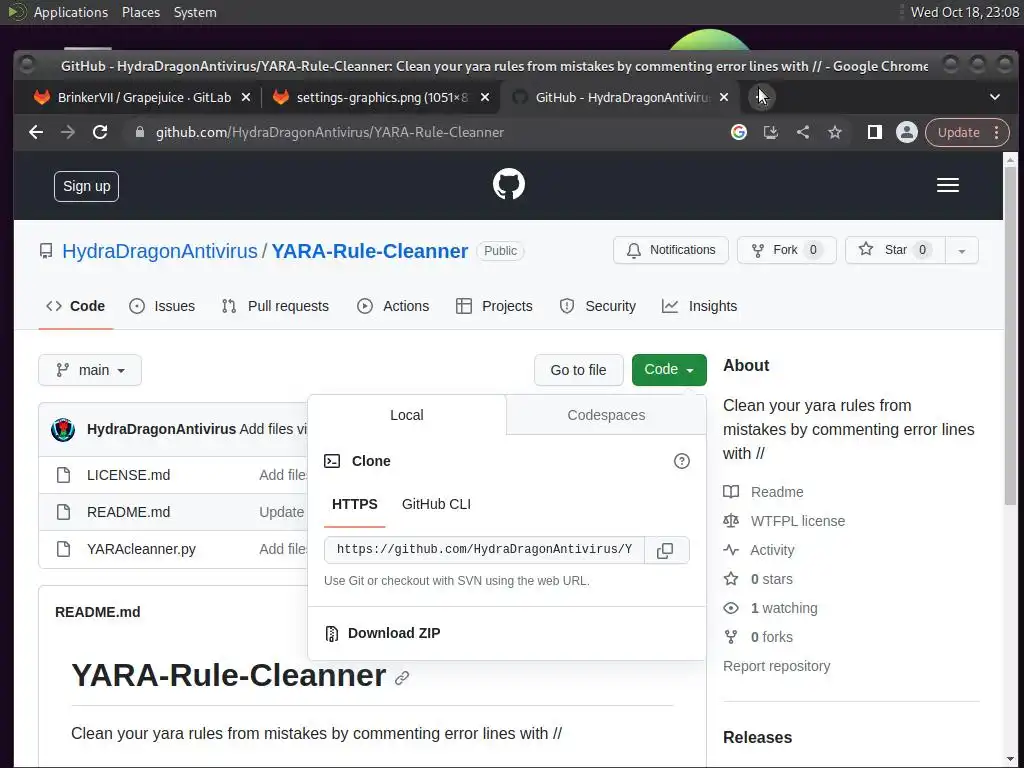Open the Pull requests tab
The image size is (1024, 768).
(275, 306)
